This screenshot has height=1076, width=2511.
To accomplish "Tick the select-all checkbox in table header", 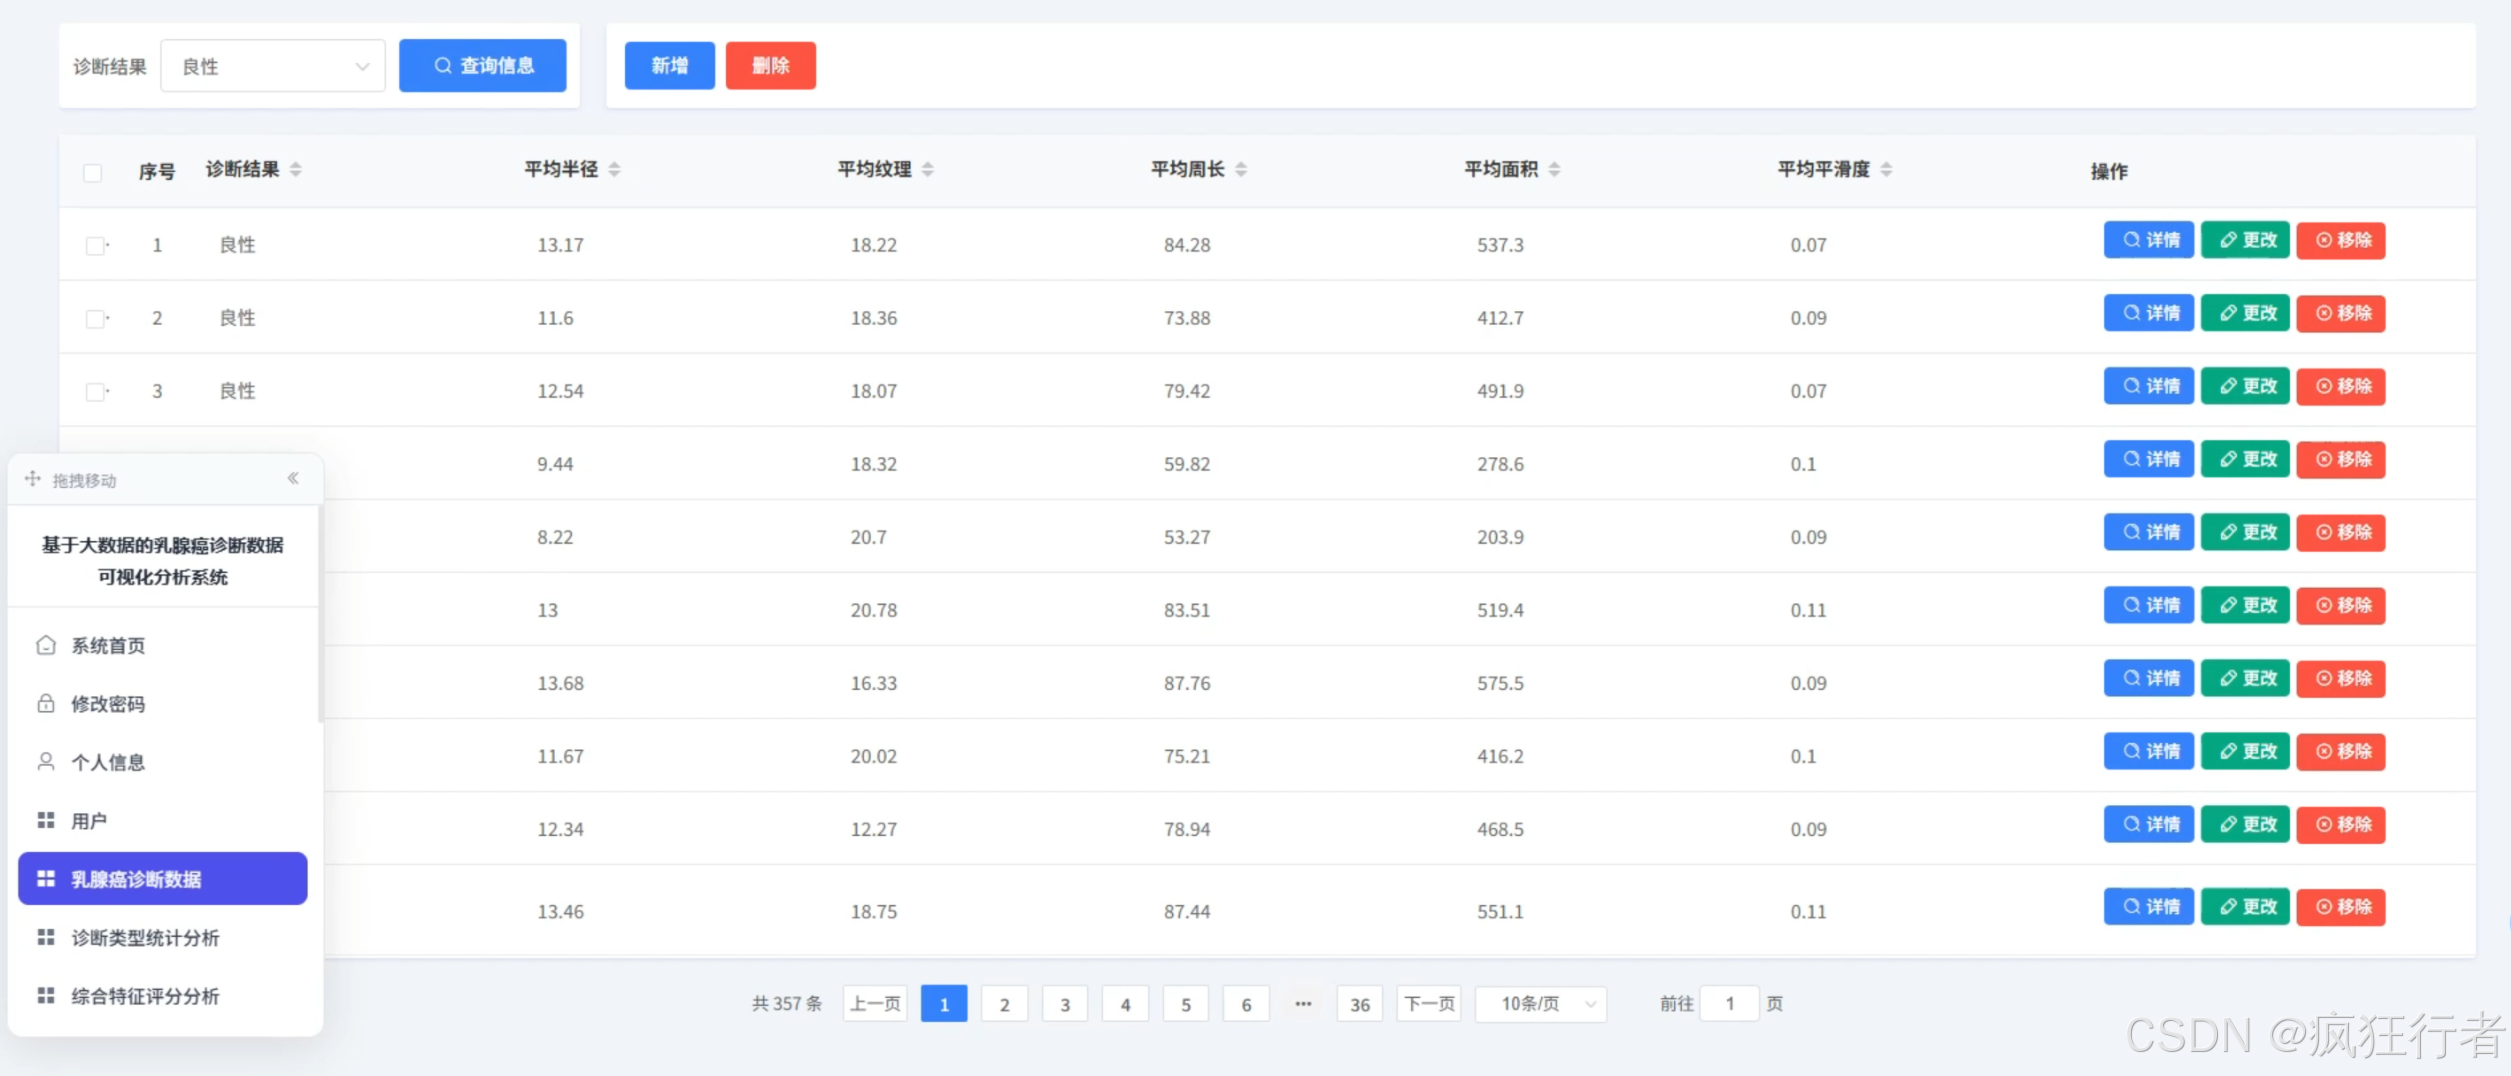I will pyautogui.click(x=93, y=173).
